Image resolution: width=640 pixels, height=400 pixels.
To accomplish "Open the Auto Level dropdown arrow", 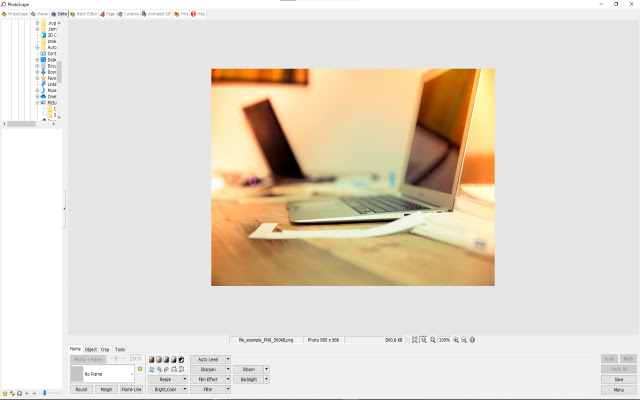I will pos(228,360).
